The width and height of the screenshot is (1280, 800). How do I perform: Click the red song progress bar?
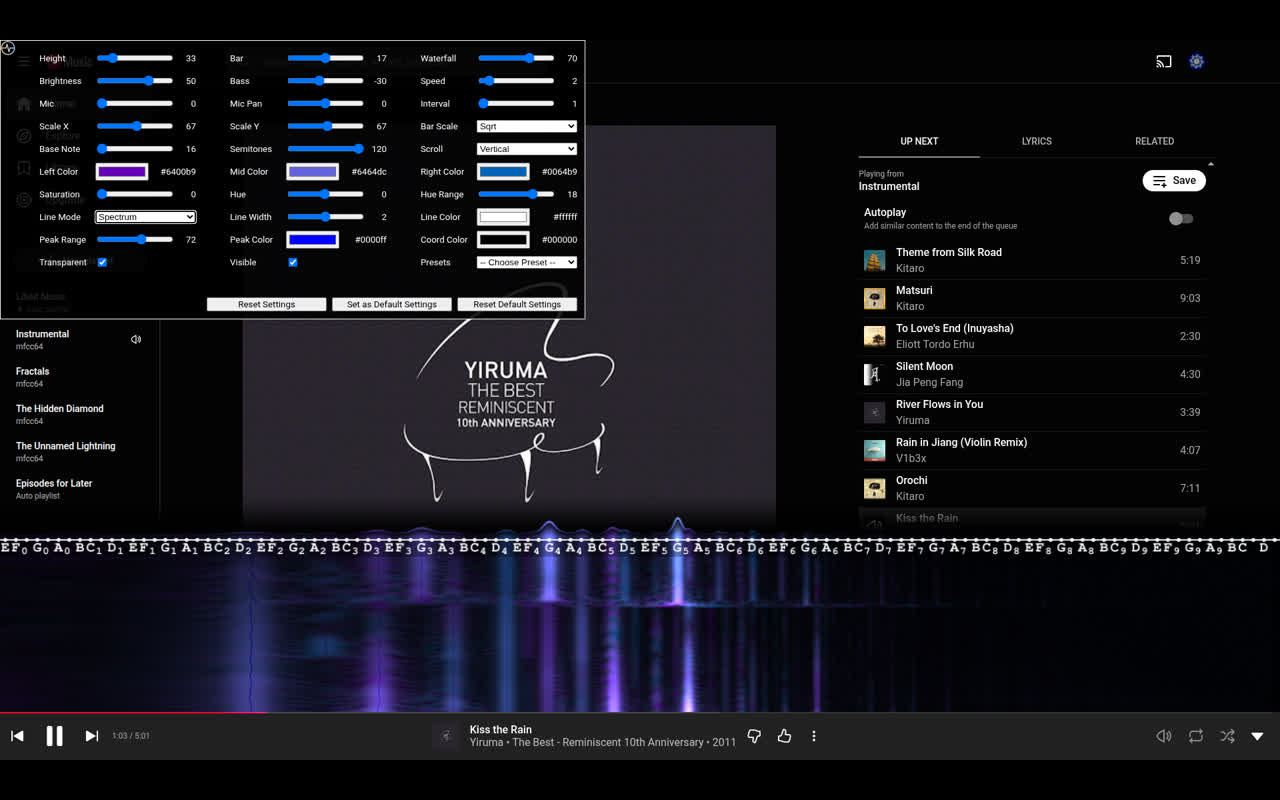click(133, 713)
